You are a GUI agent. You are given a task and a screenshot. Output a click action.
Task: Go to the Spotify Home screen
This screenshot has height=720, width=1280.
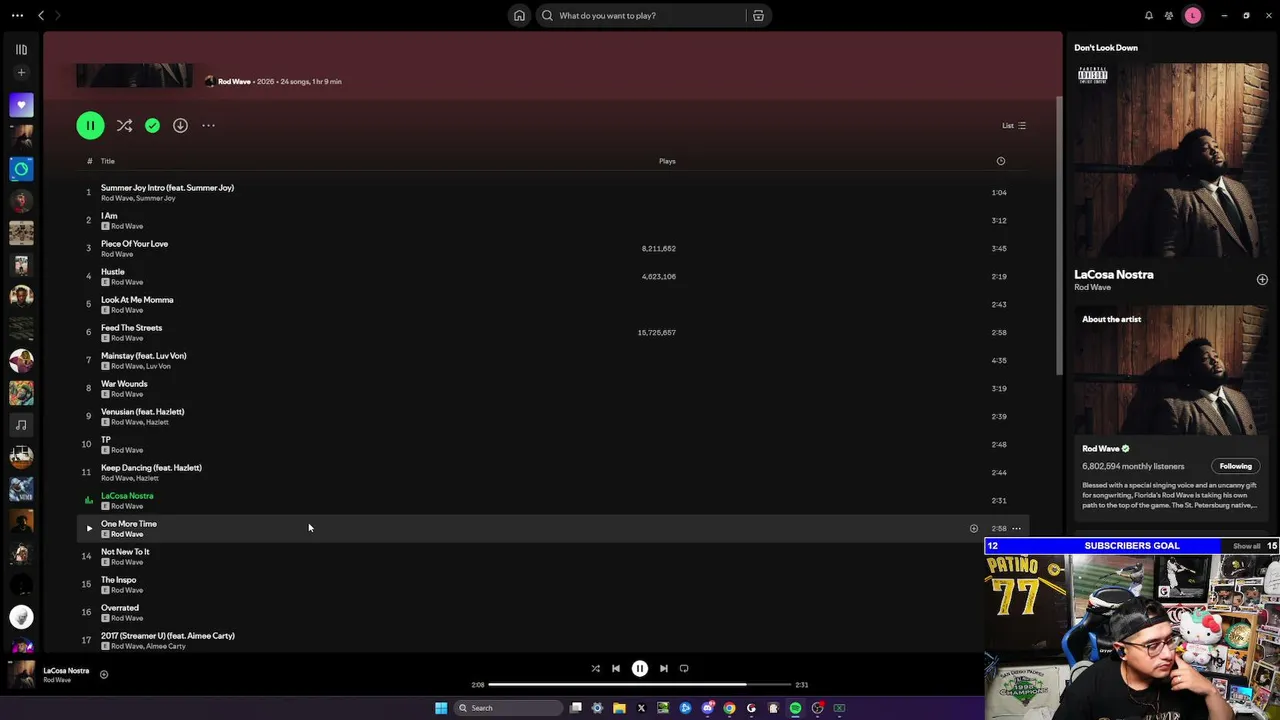click(519, 15)
